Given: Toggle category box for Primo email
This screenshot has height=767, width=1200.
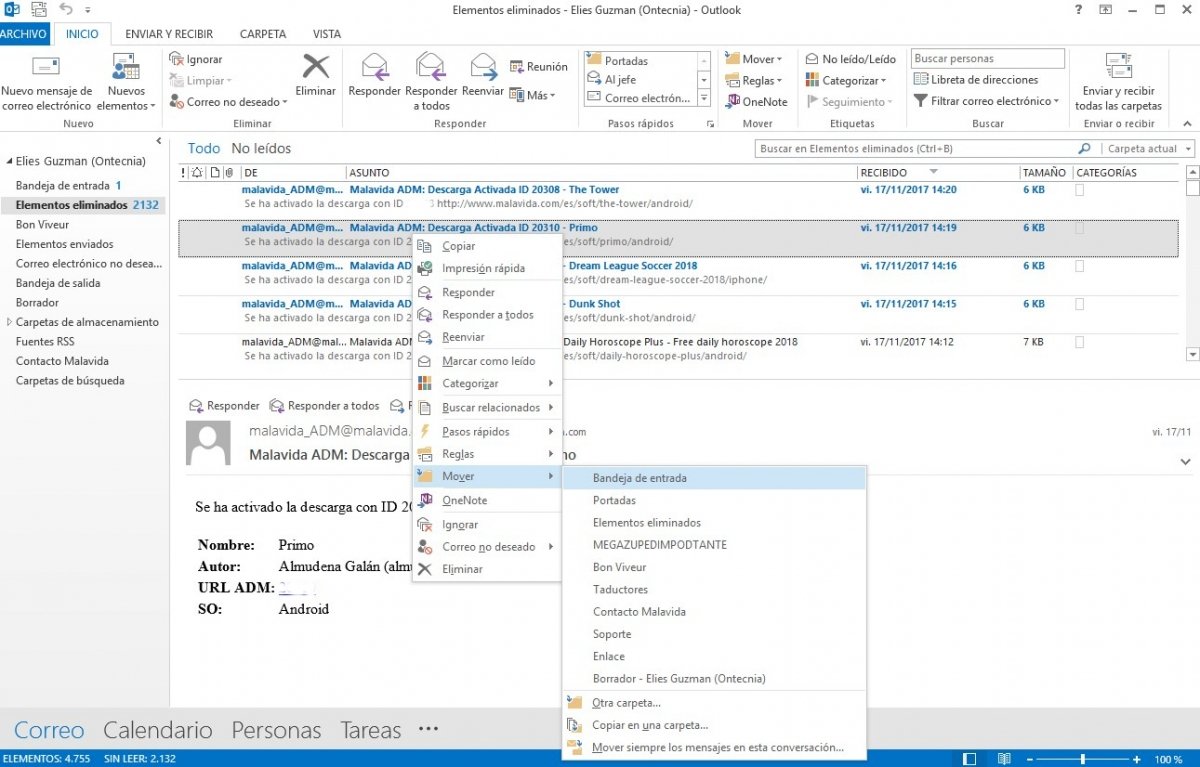Looking at the screenshot, I should click(1079, 228).
